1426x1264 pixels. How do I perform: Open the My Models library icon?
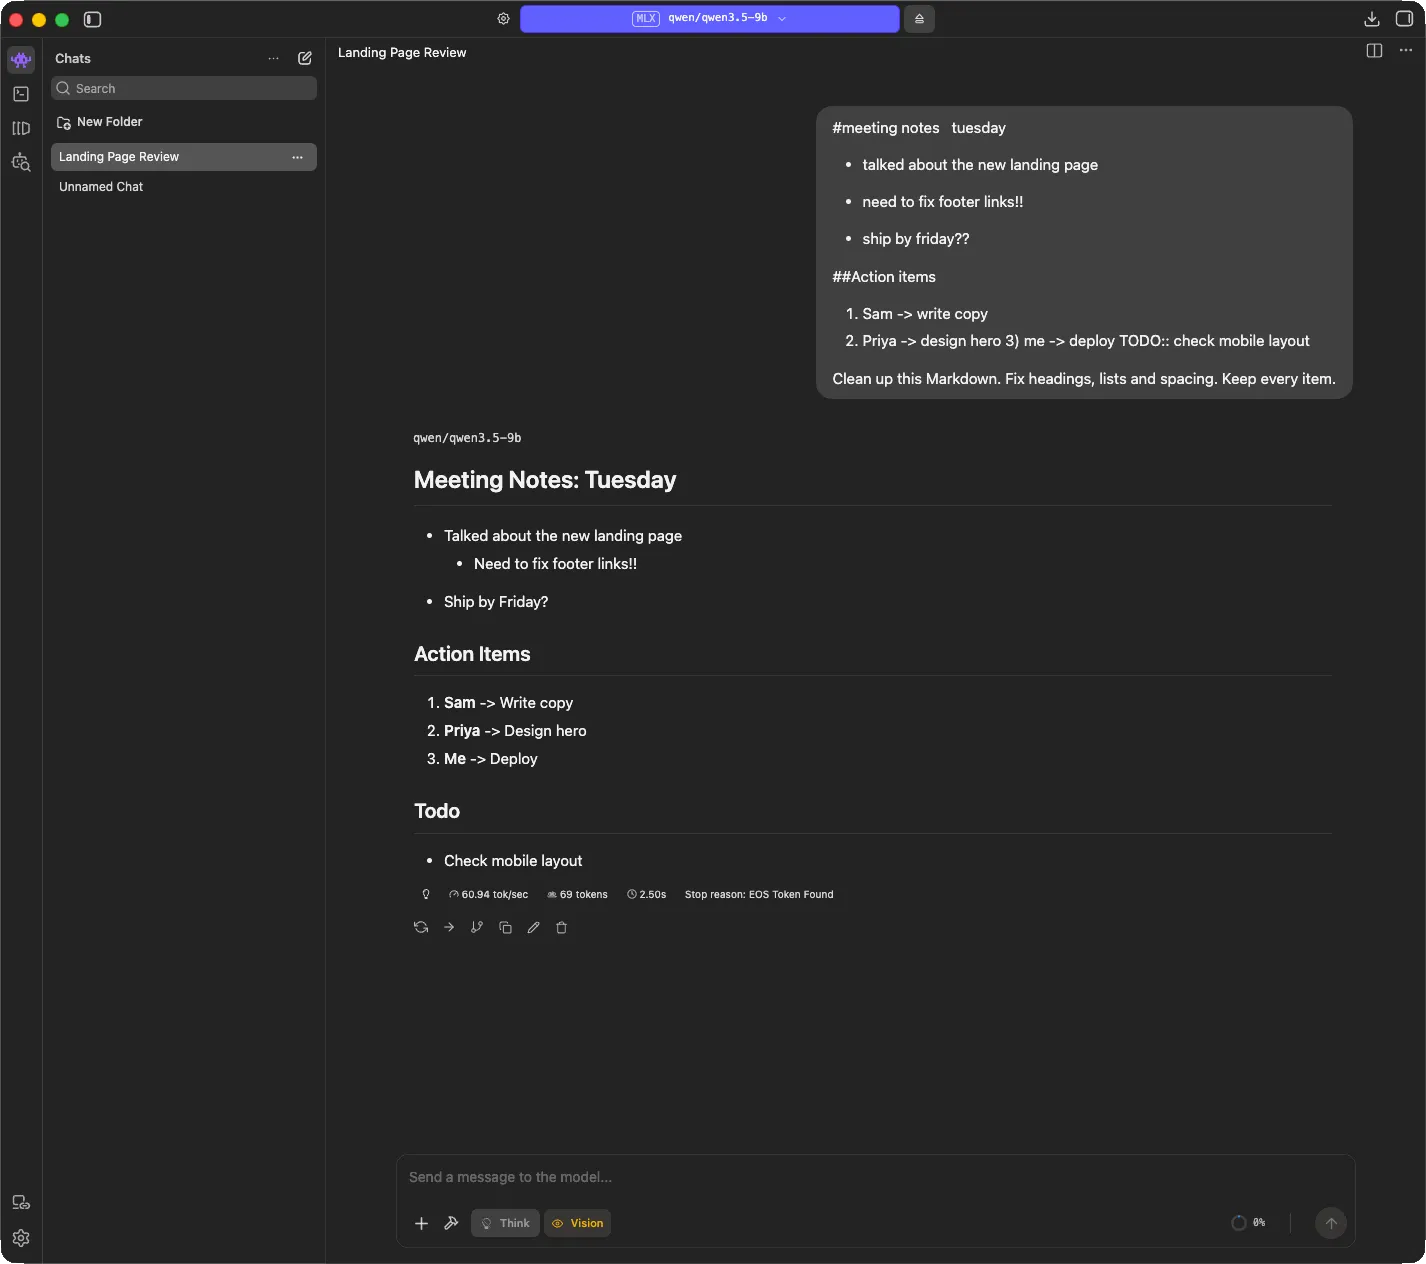[x=21, y=128]
